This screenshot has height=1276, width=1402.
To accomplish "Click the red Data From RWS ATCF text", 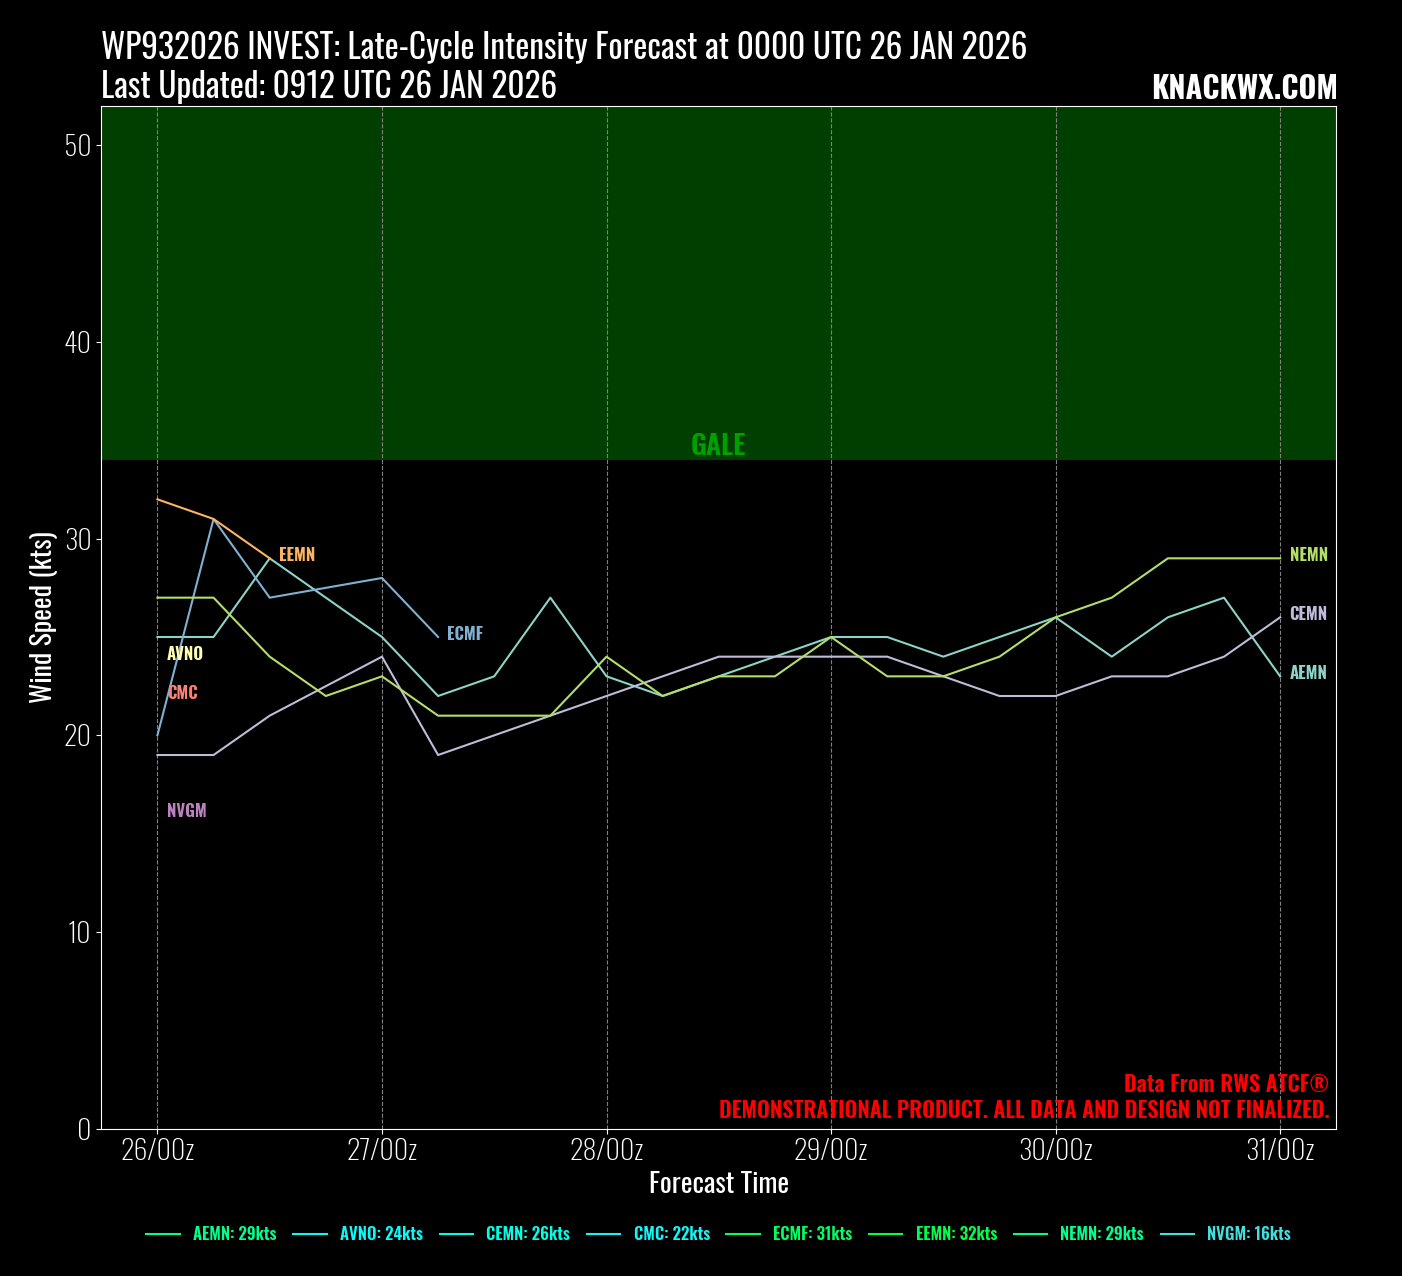I will point(1225,1084).
